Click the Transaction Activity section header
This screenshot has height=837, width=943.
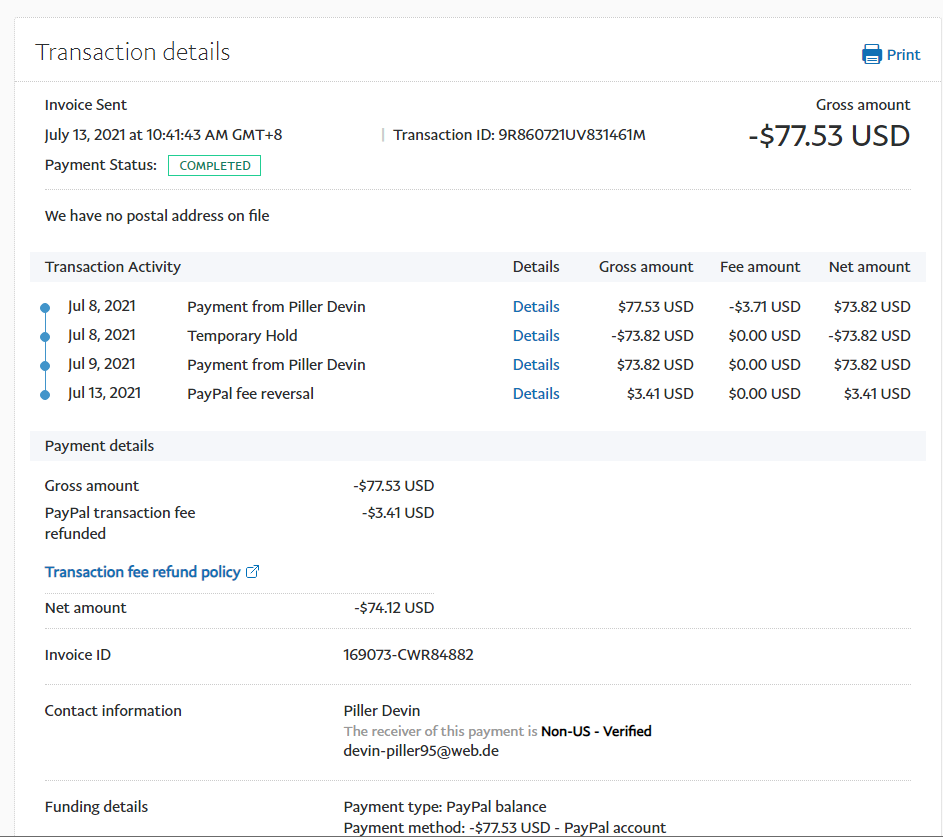coord(113,267)
